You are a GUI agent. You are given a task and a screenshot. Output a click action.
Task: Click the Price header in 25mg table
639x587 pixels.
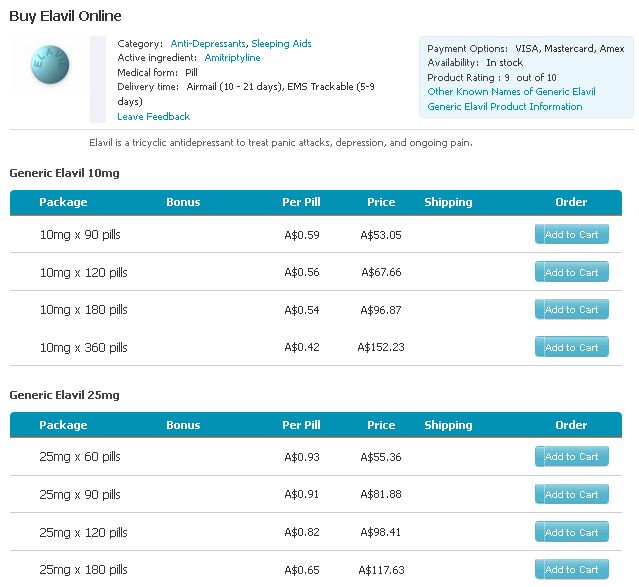coord(381,425)
